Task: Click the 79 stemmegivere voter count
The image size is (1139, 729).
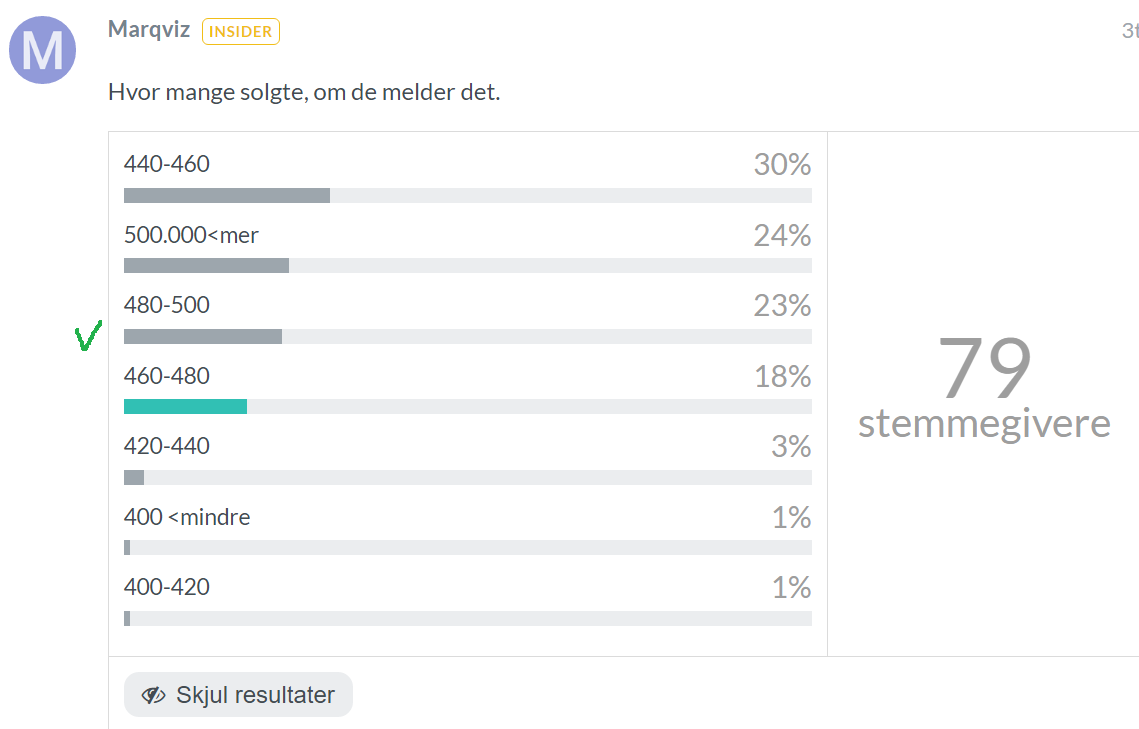Action: 984,388
